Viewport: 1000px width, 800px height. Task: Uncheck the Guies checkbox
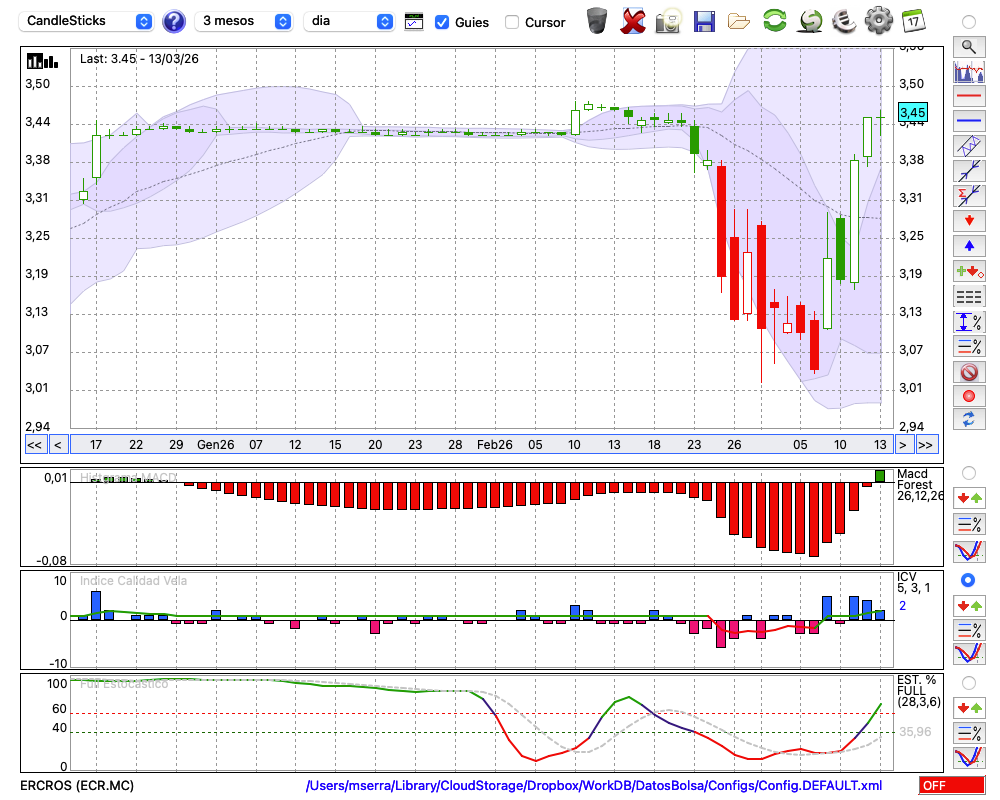click(x=442, y=22)
